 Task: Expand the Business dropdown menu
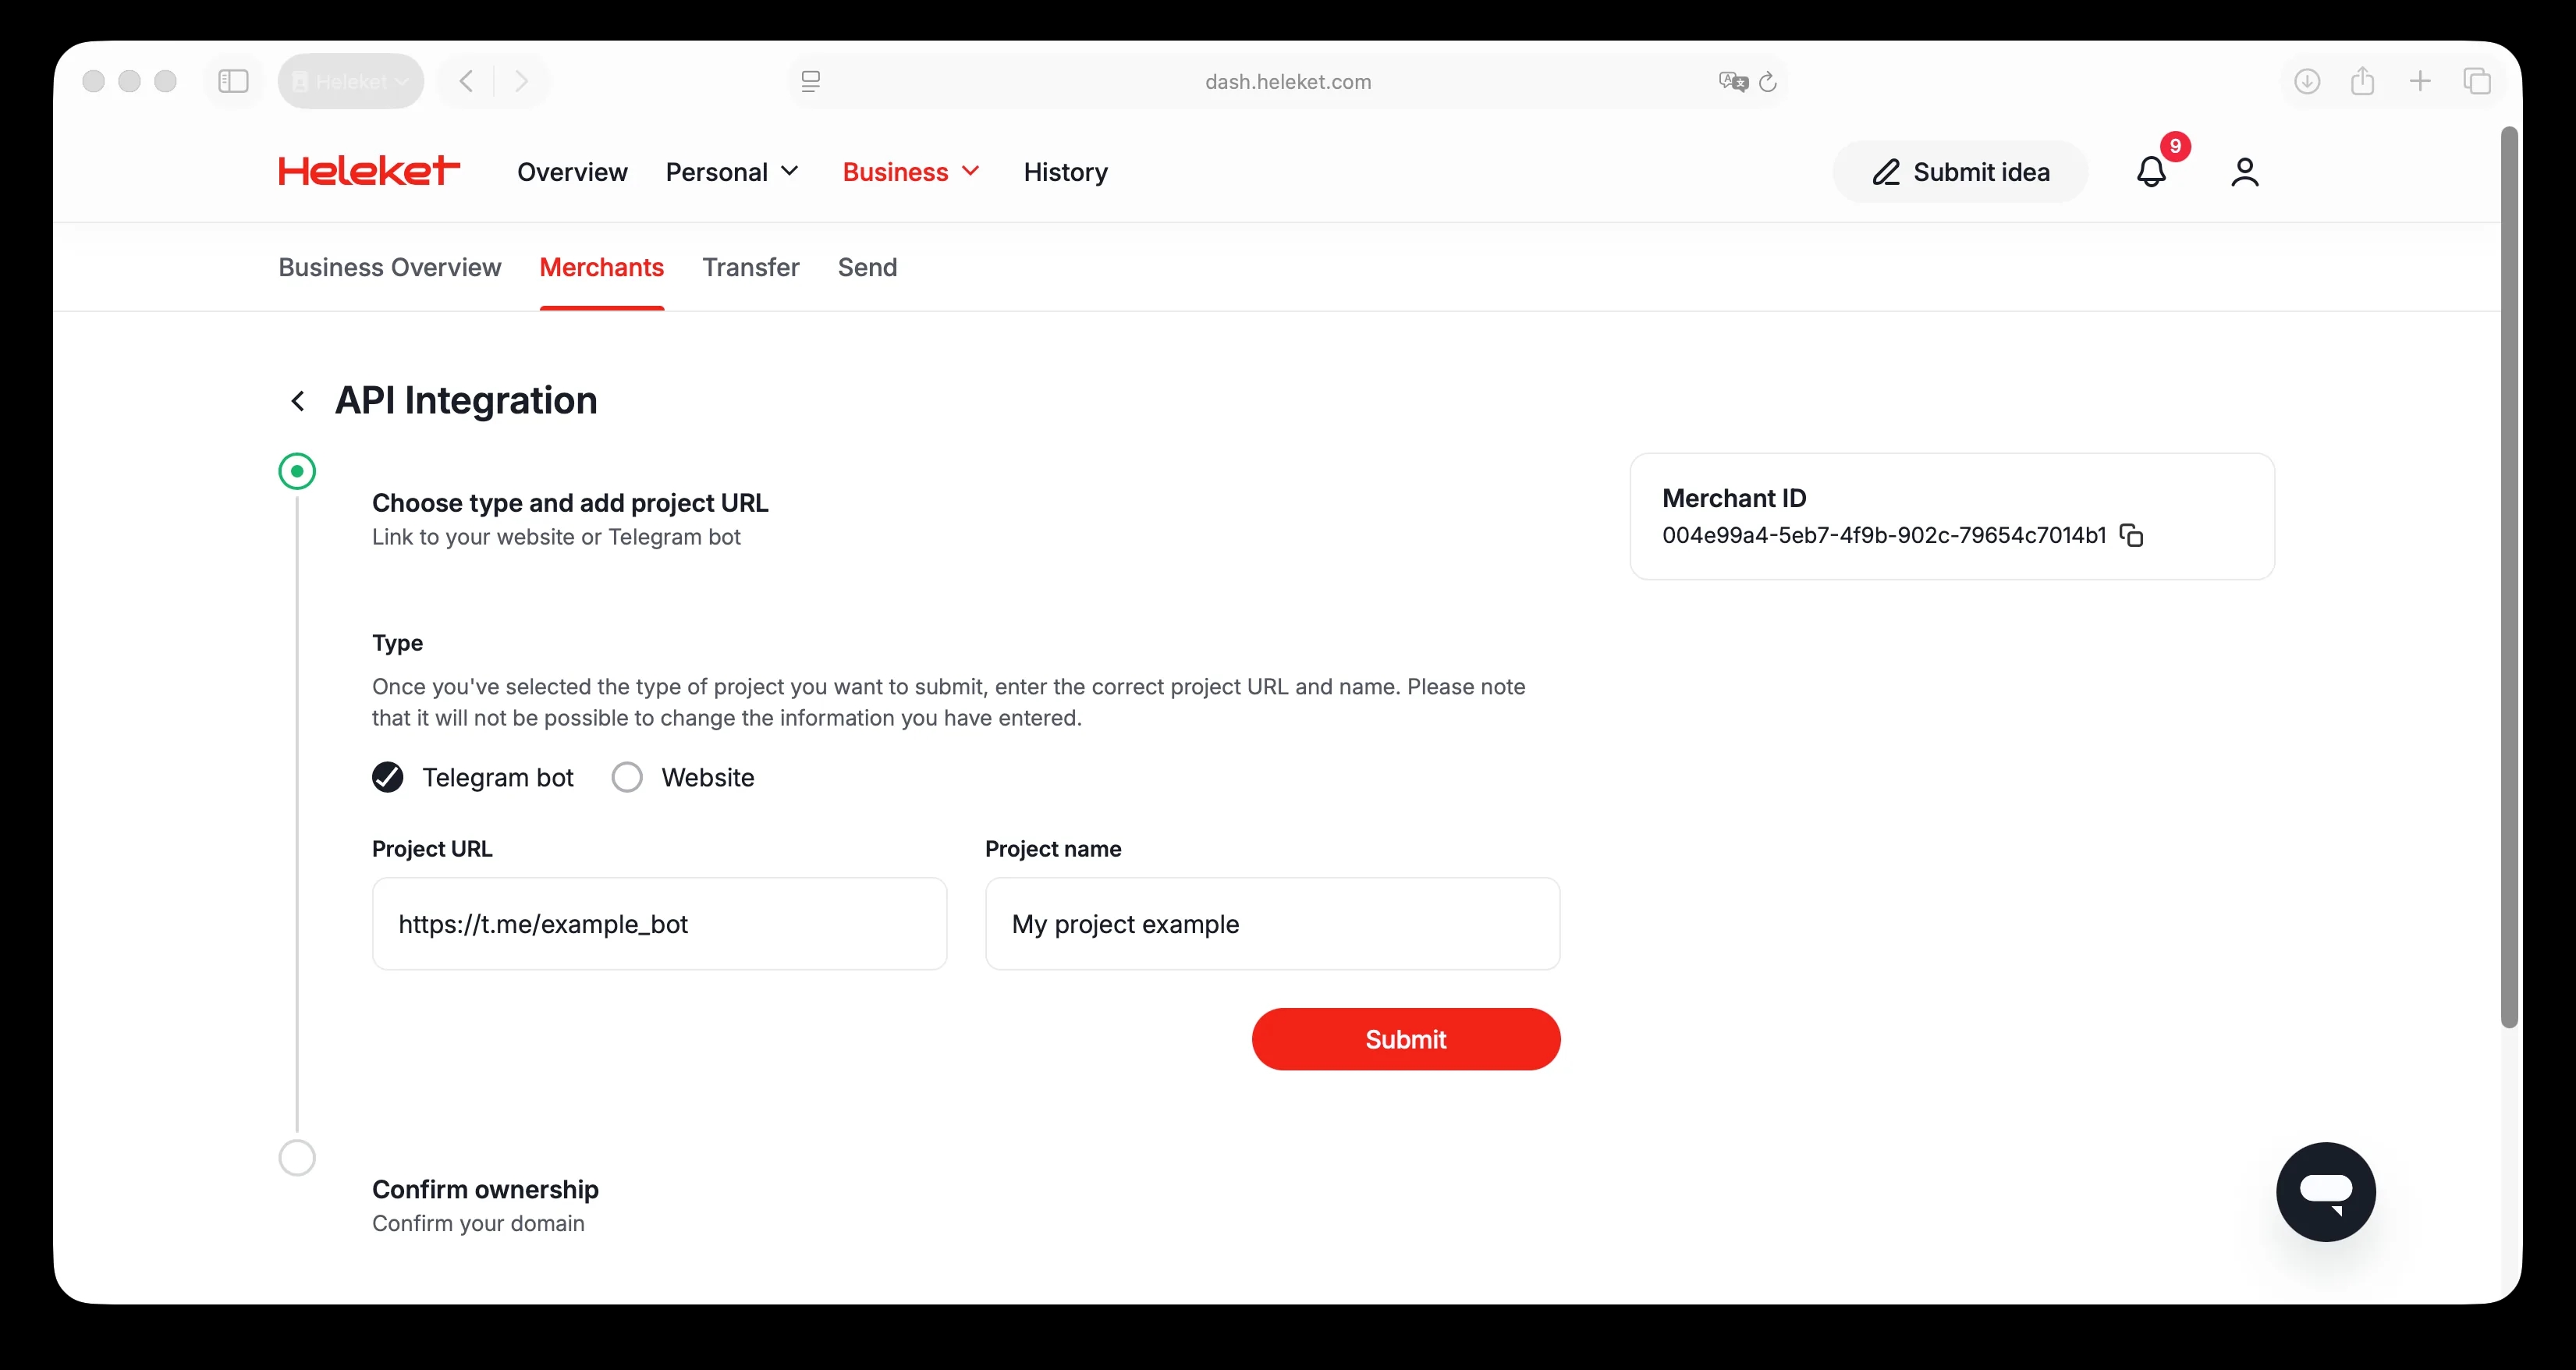click(x=910, y=172)
